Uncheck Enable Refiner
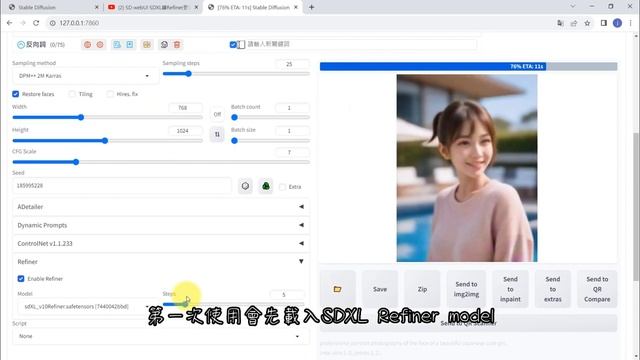This screenshot has width=640, height=360. tap(21, 279)
